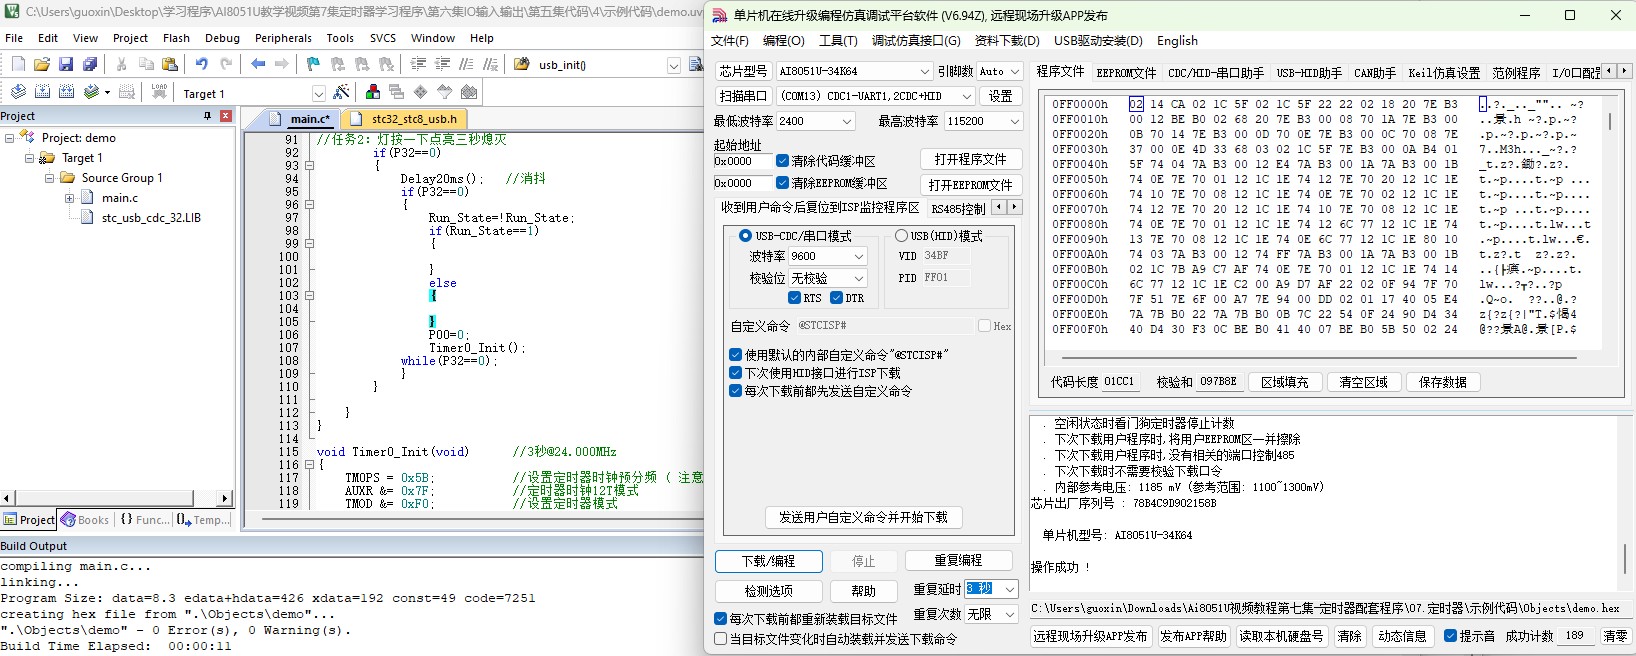
Task: Click Manage Project Items colored blocks icon
Action: pos(373,92)
